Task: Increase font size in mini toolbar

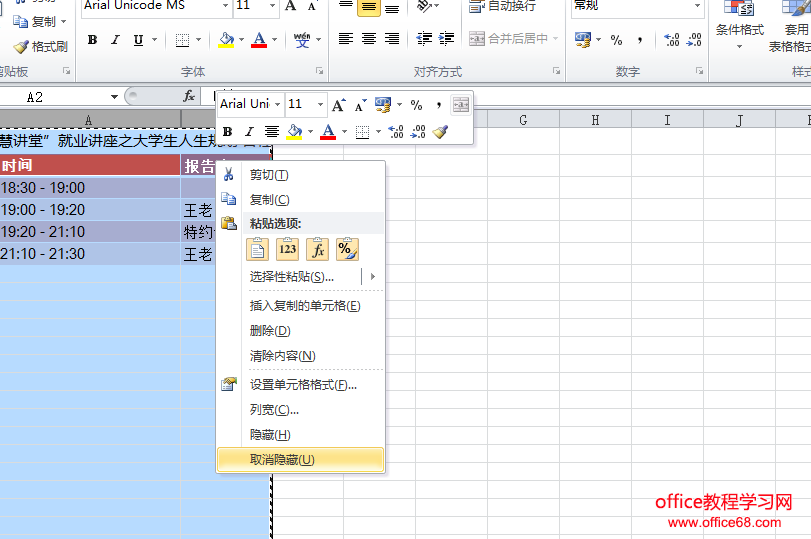Action: click(339, 105)
